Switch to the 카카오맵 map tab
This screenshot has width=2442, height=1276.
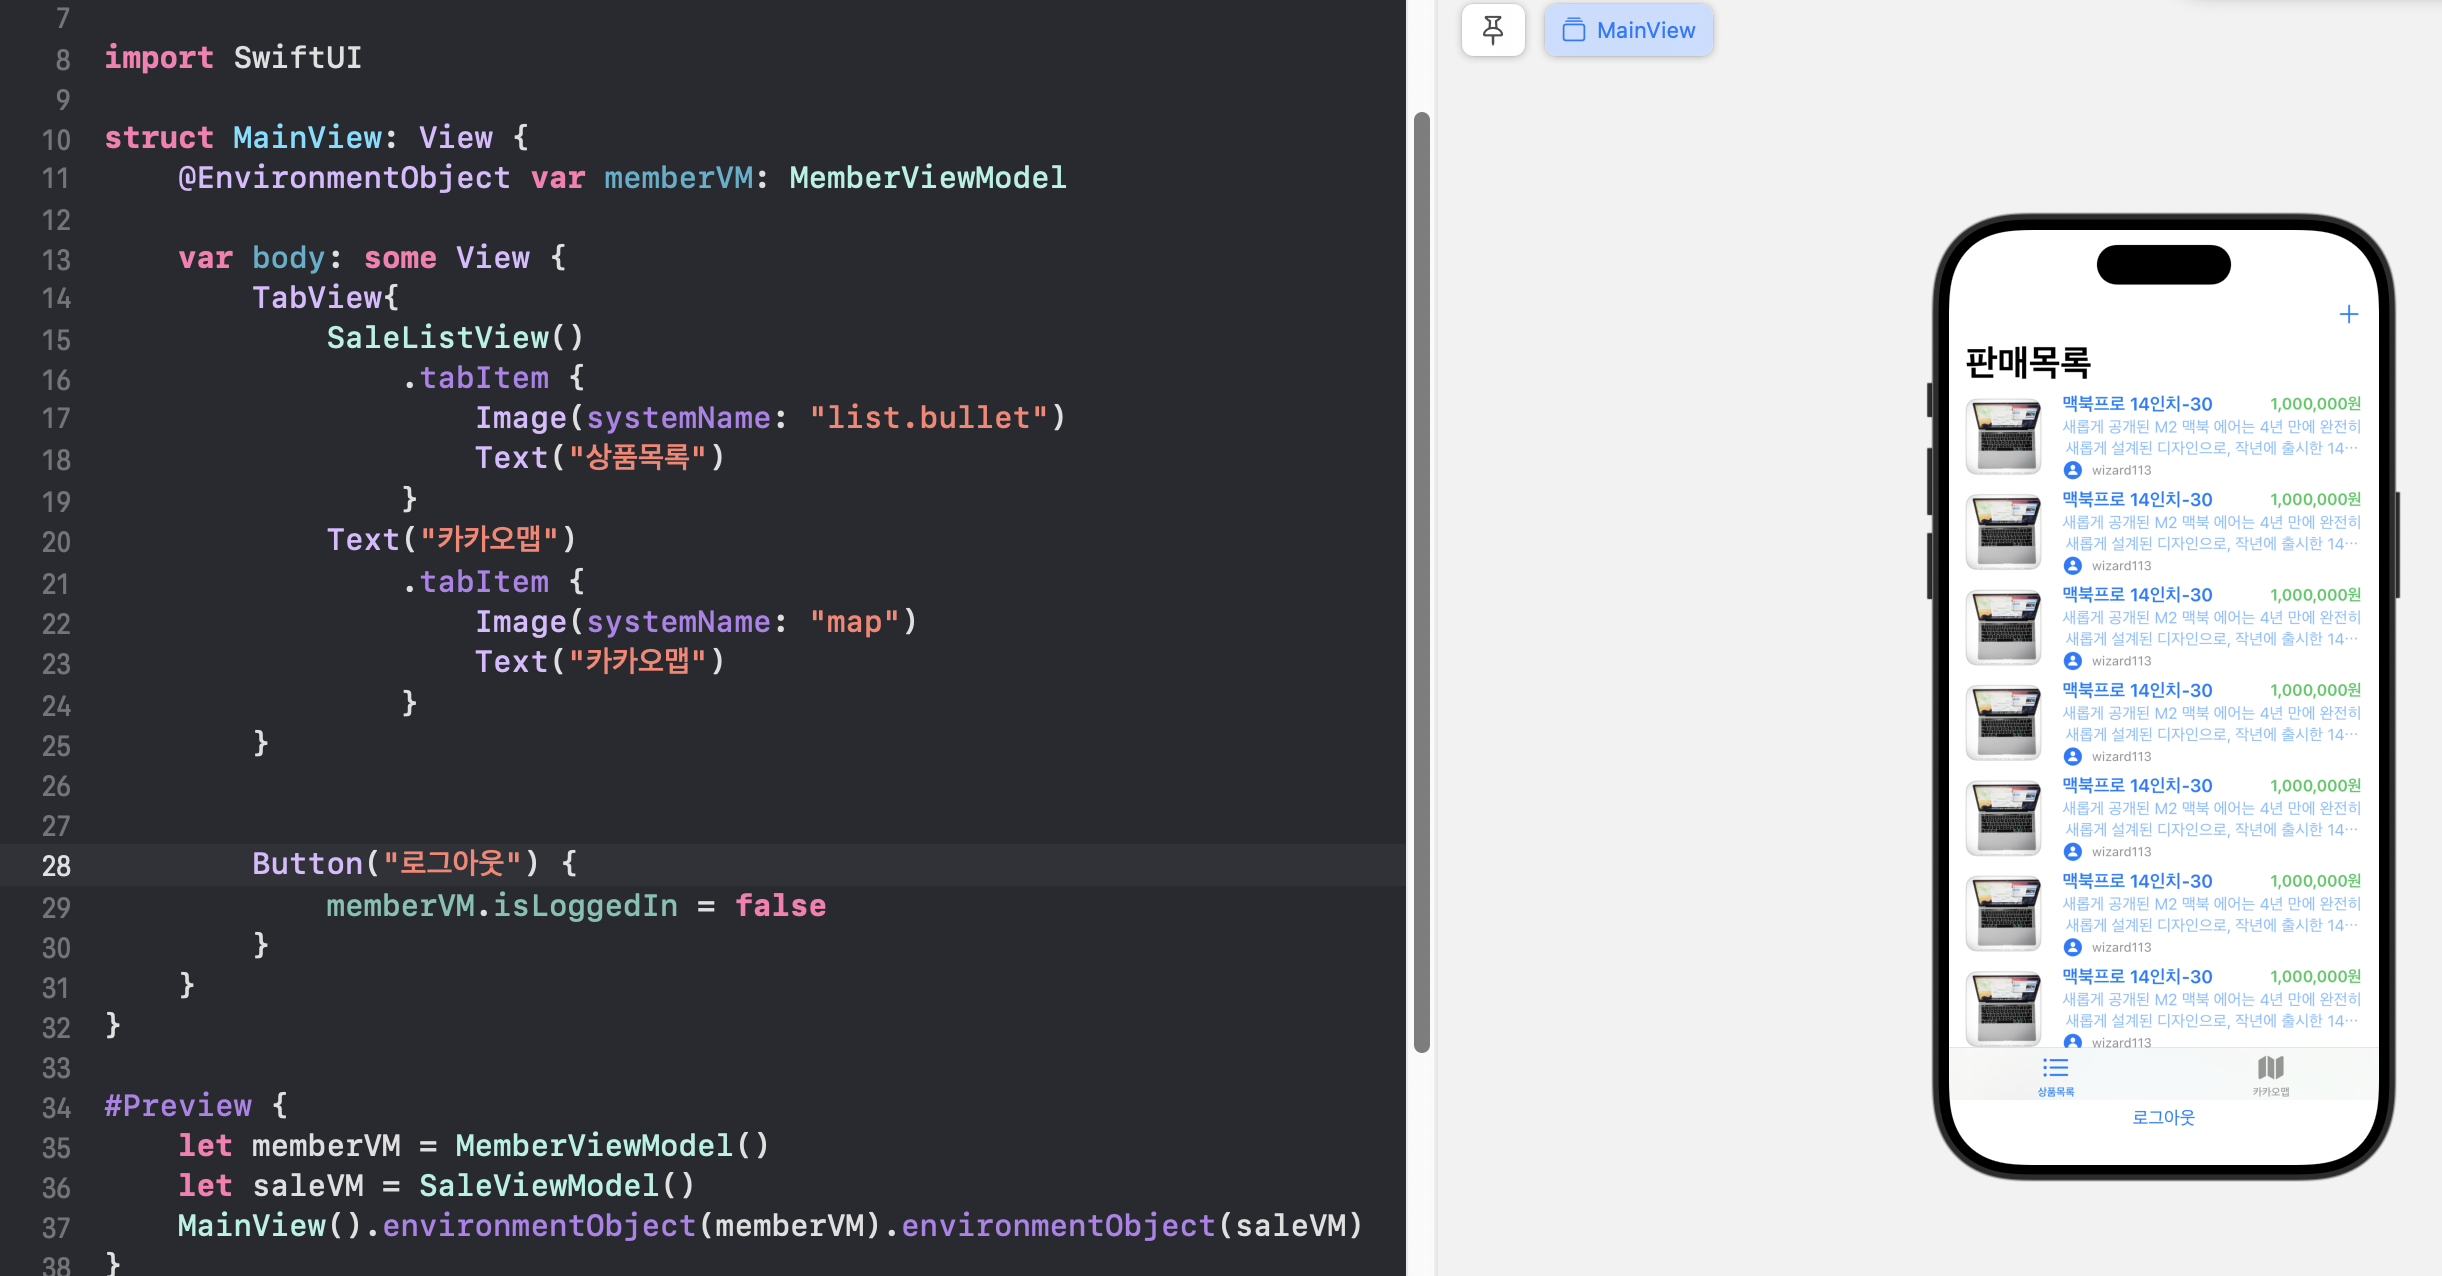(2270, 1076)
